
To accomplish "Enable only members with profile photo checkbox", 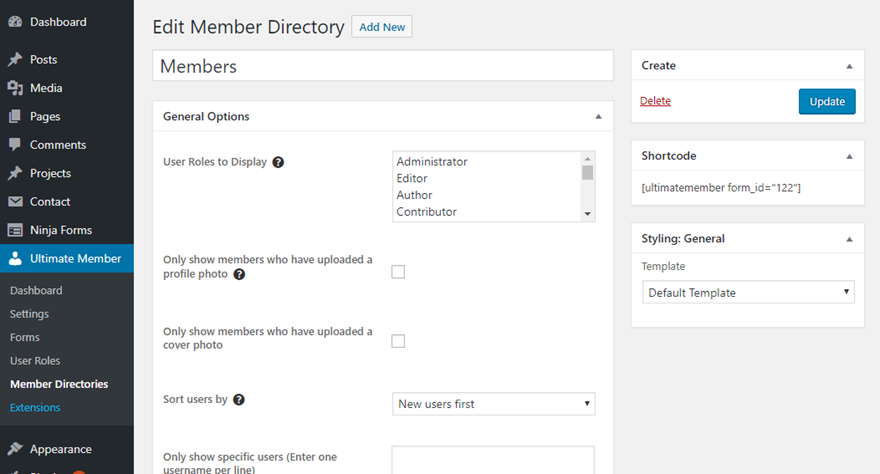I will click(398, 271).
